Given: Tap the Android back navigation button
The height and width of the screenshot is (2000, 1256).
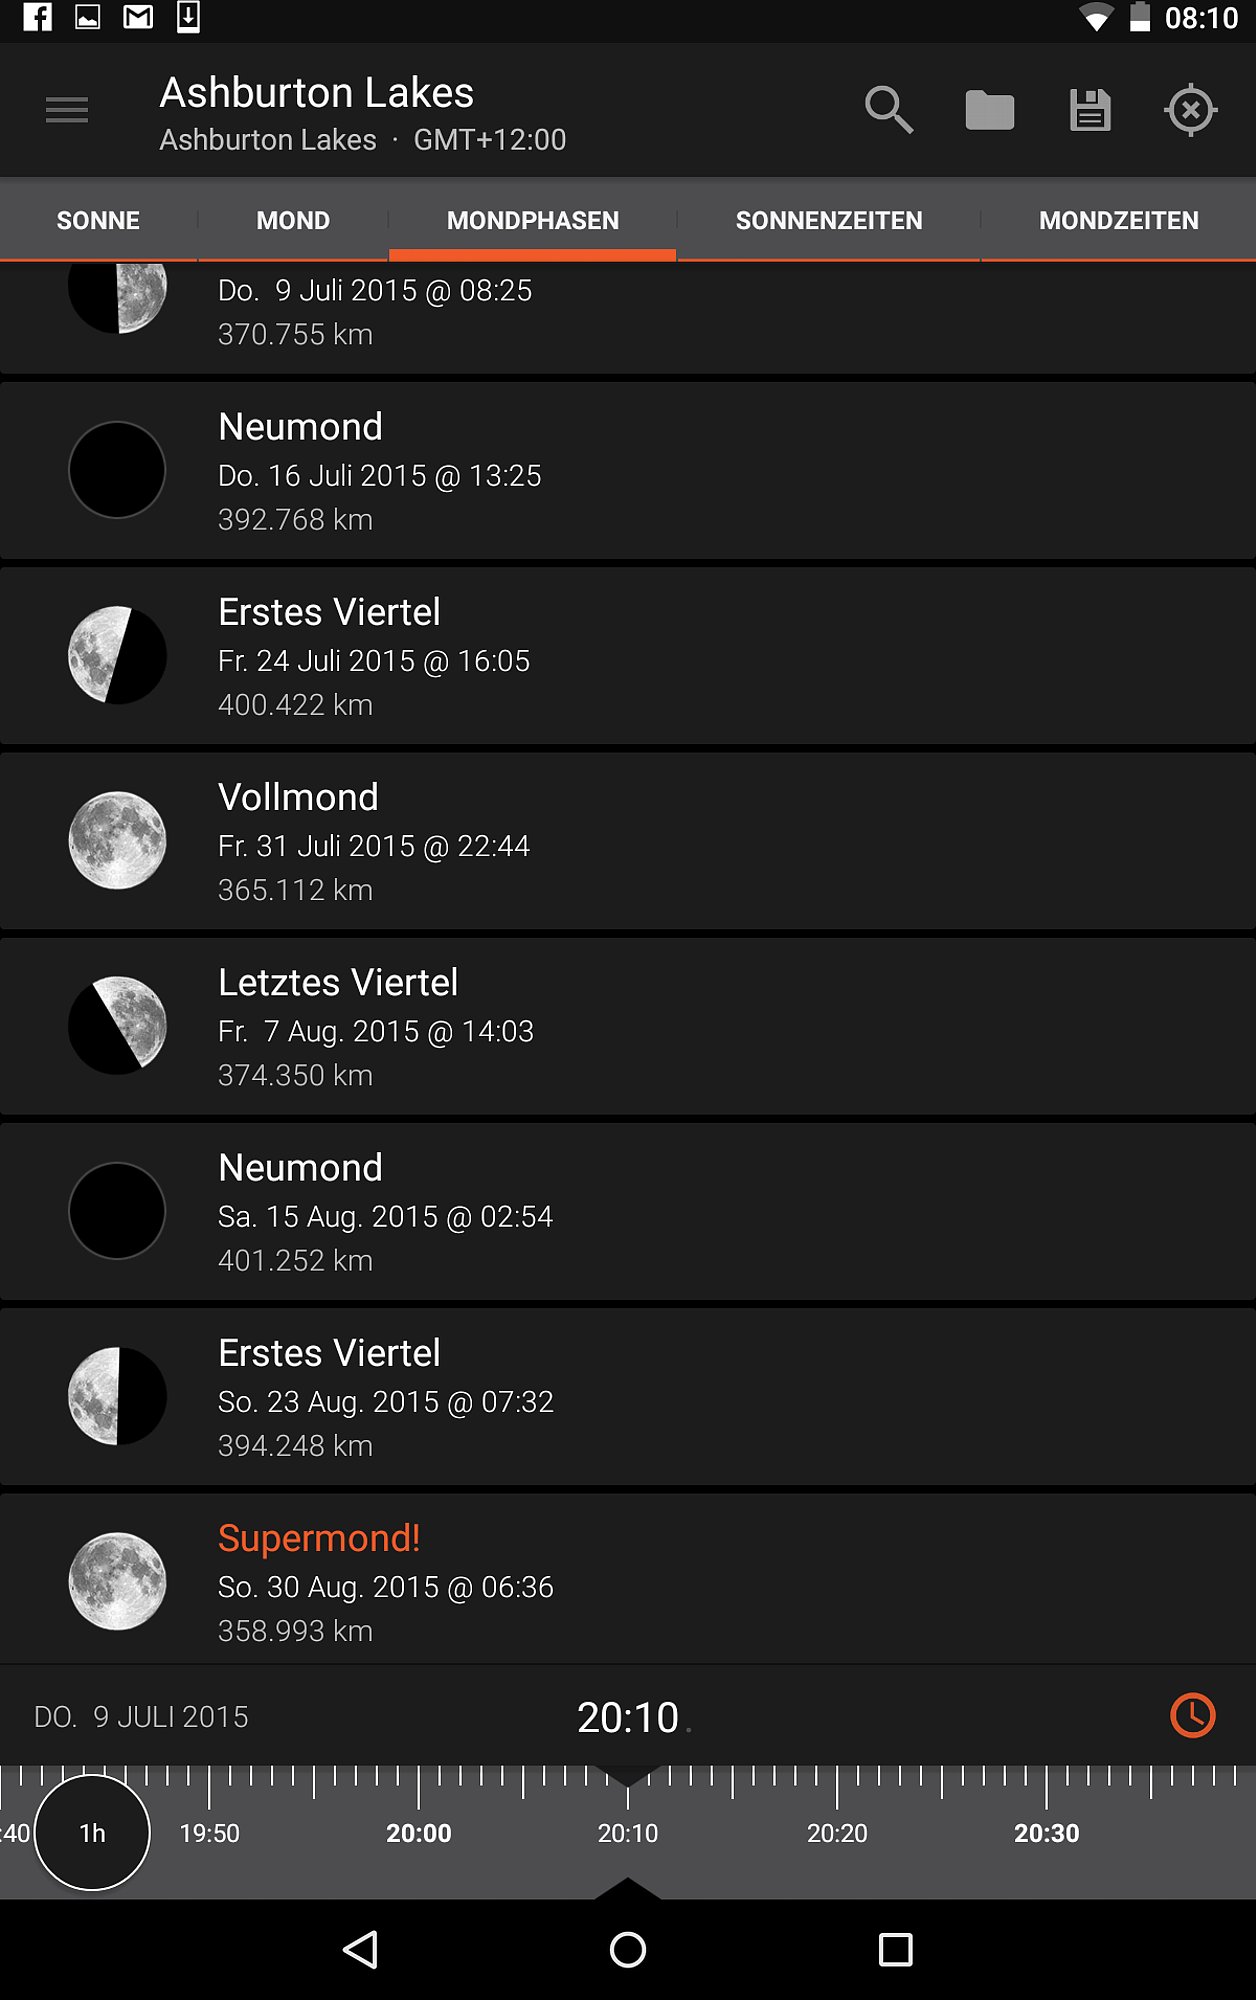Looking at the screenshot, I should point(361,1949).
